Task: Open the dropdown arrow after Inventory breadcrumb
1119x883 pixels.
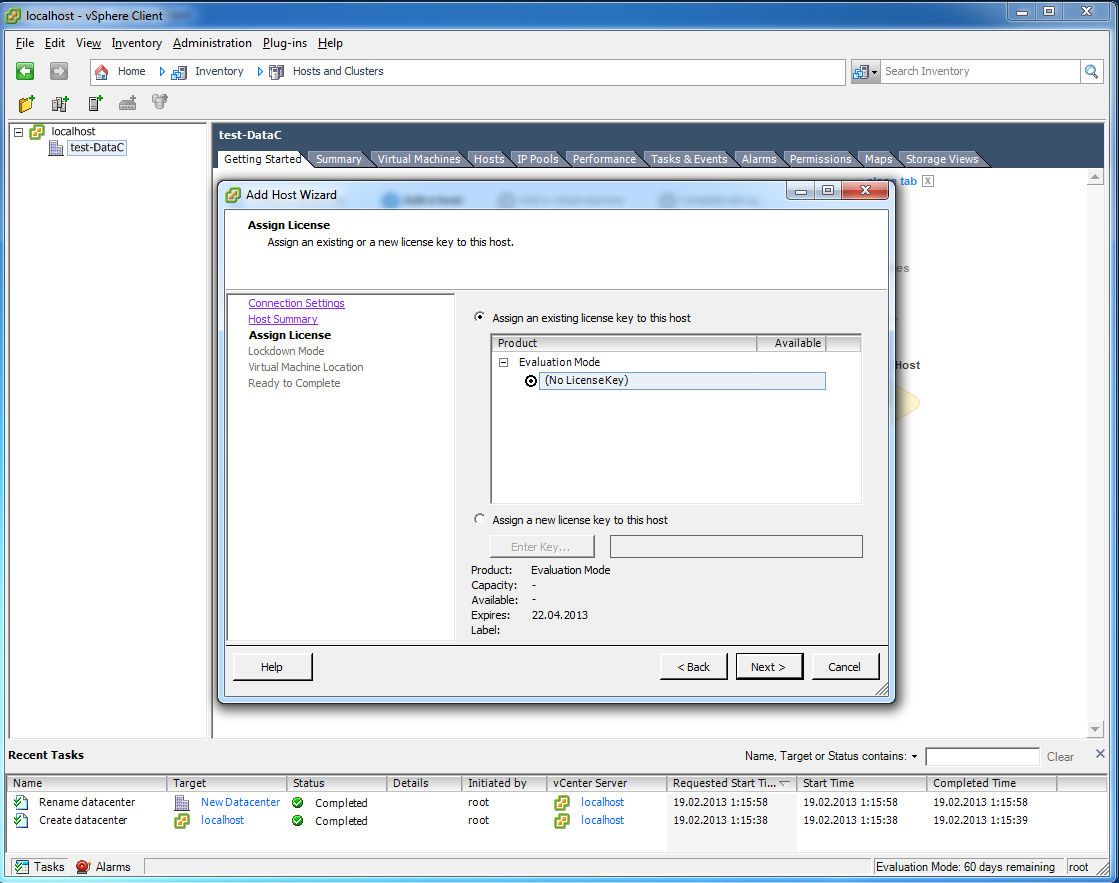Action: tap(260, 71)
